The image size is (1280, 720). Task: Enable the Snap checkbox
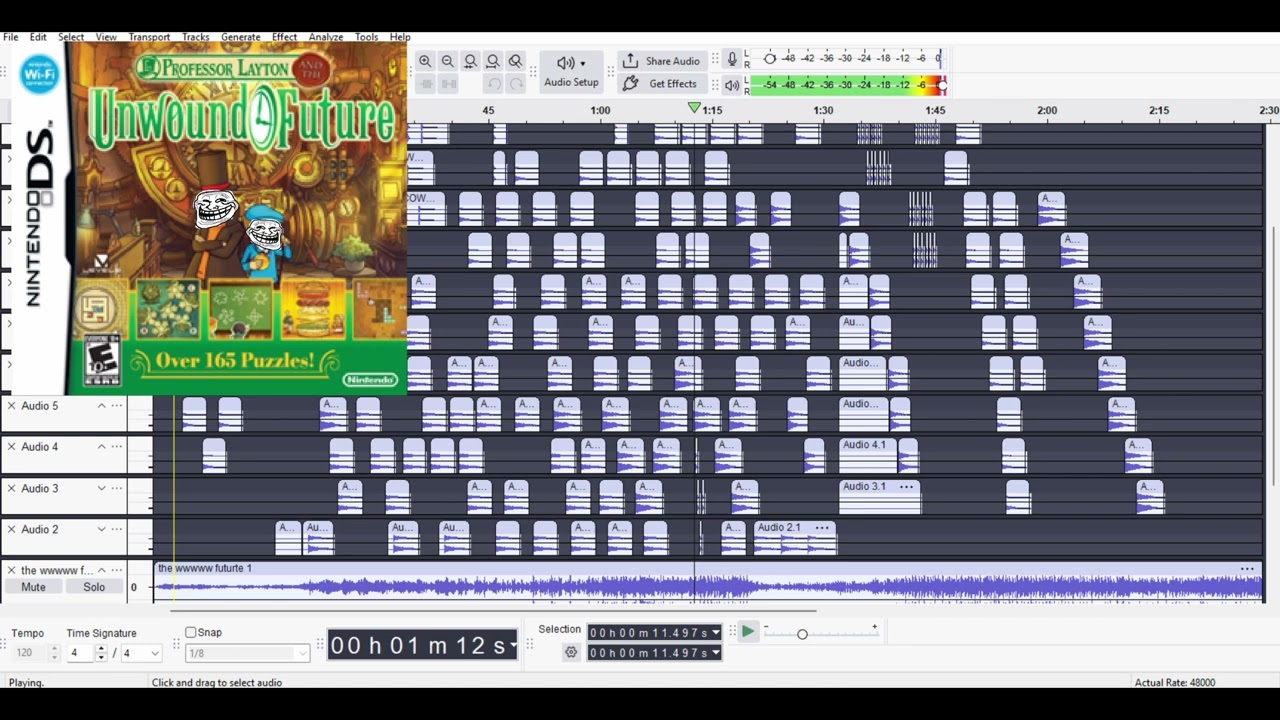(191, 632)
